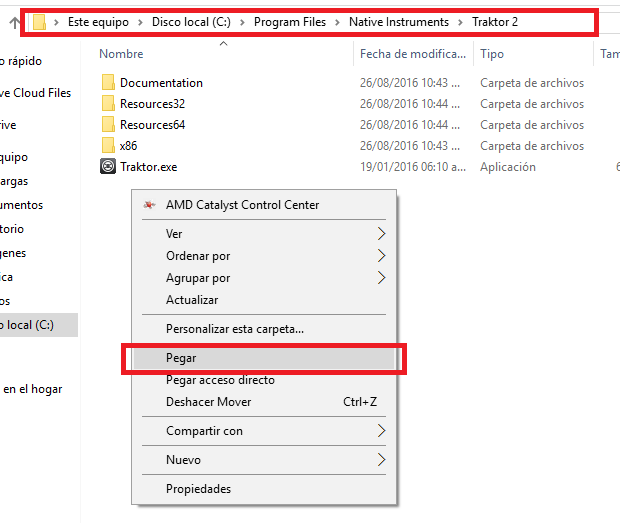The width and height of the screenshot is (620, 523).
Task: Click the 19/01/2016 06:10 date cell
Action: click(x=413, y=167)
